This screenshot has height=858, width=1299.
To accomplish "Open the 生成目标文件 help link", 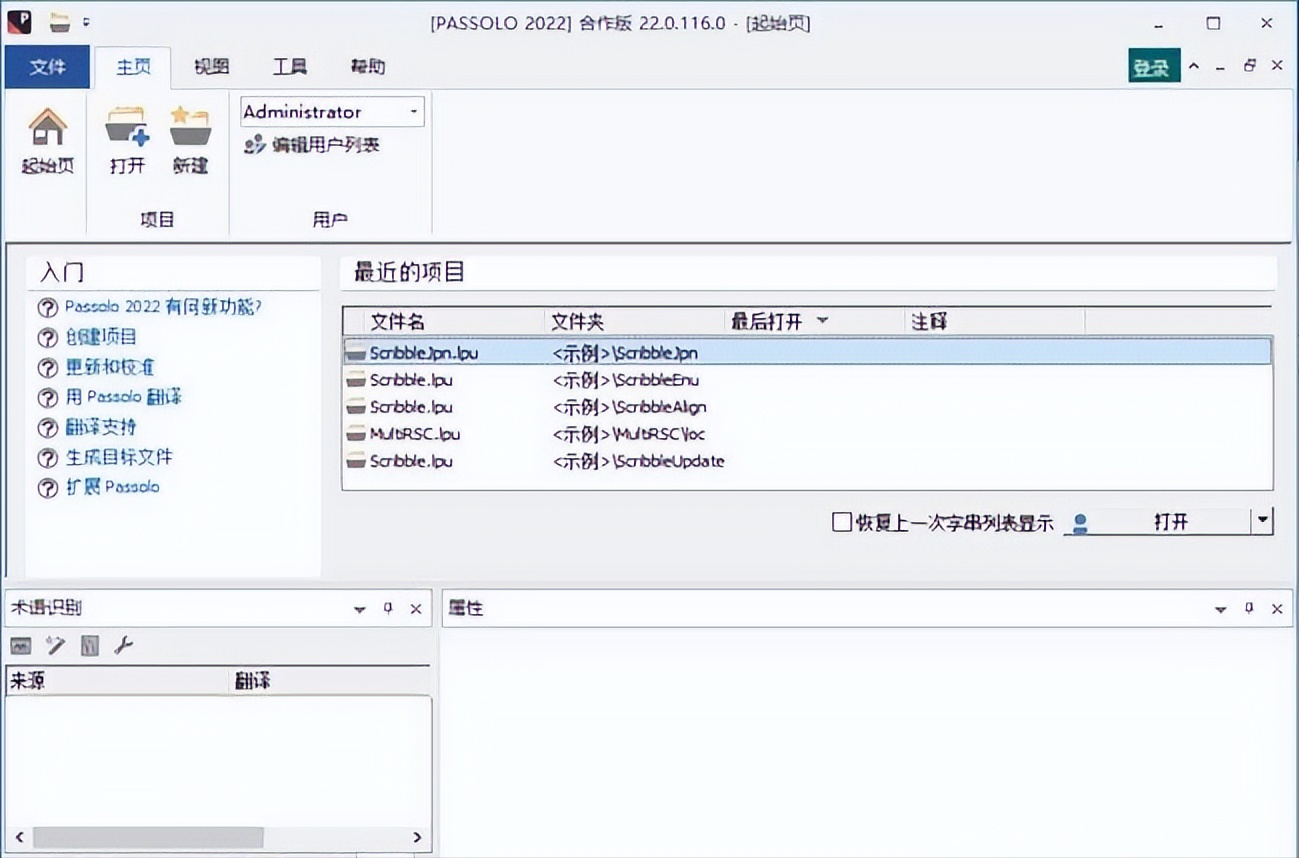I will (119, 457).
